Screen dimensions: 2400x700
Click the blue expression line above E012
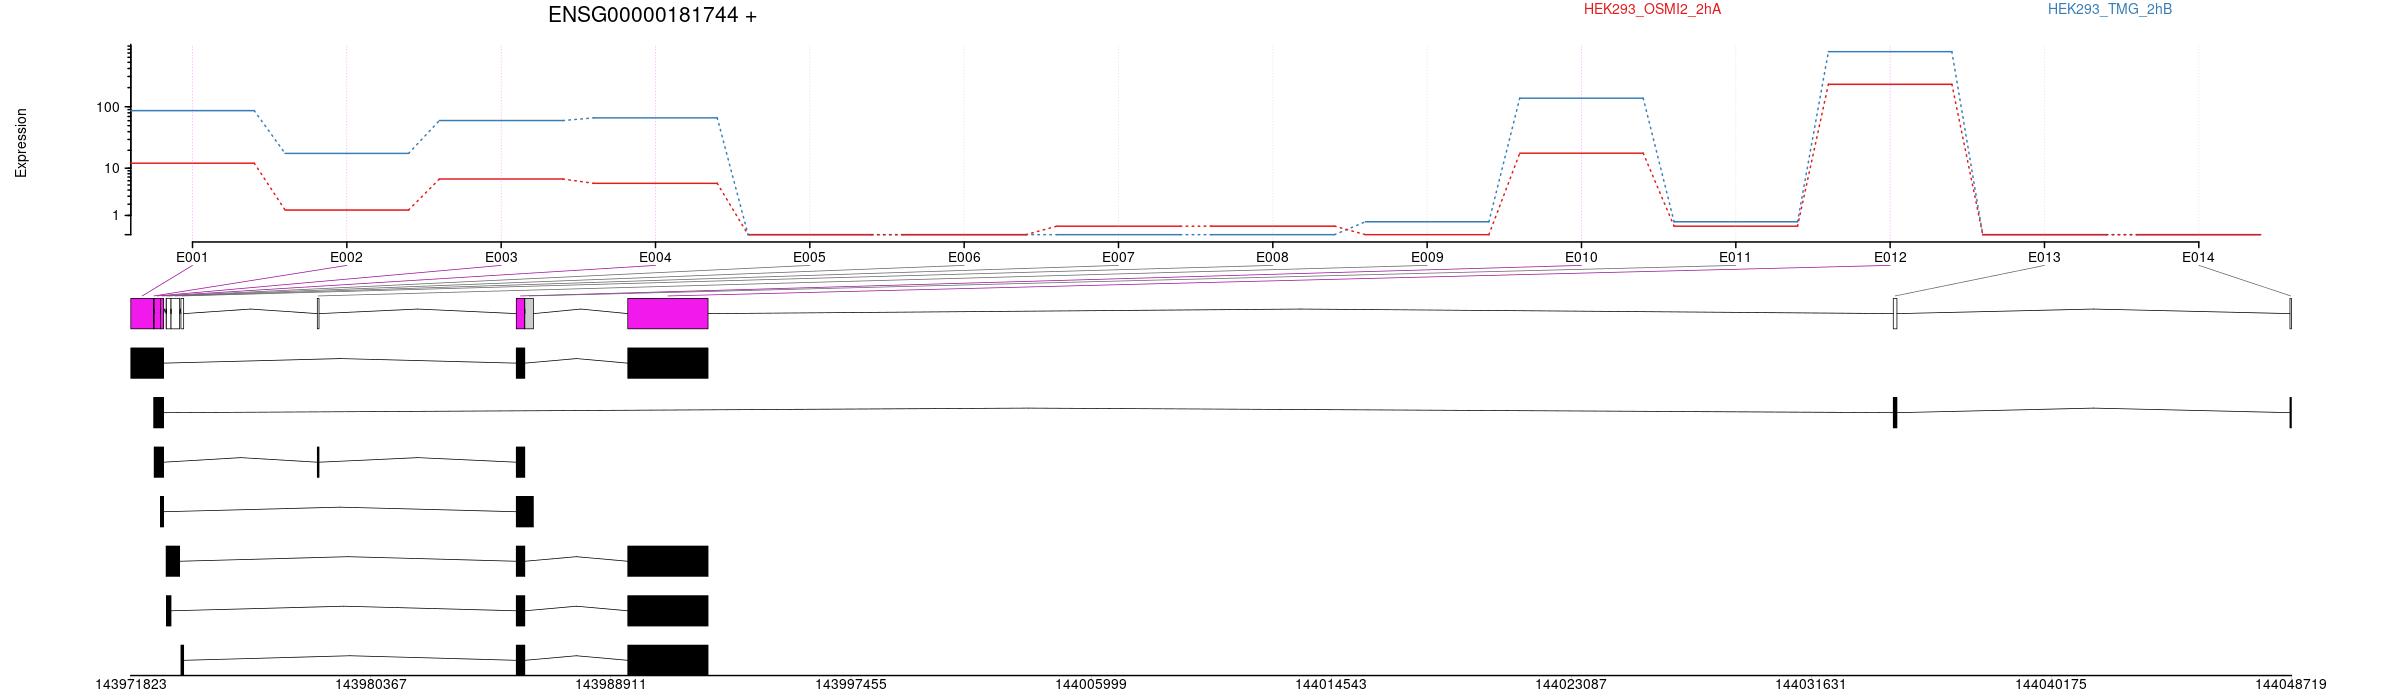pos(1889,51)
